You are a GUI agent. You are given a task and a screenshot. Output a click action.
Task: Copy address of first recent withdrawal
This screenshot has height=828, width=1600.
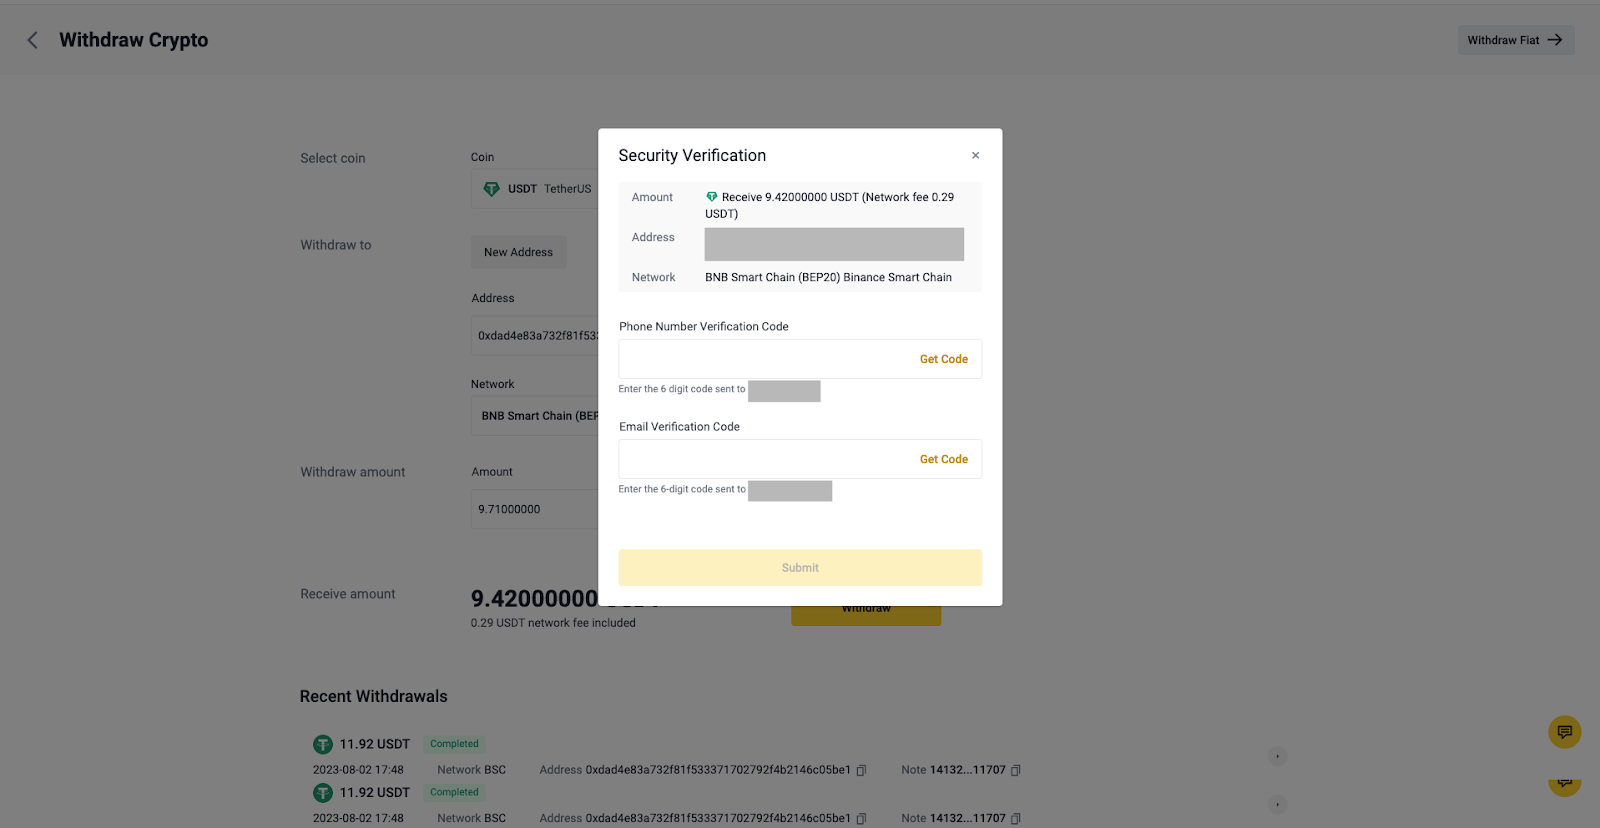click(861, 770)
